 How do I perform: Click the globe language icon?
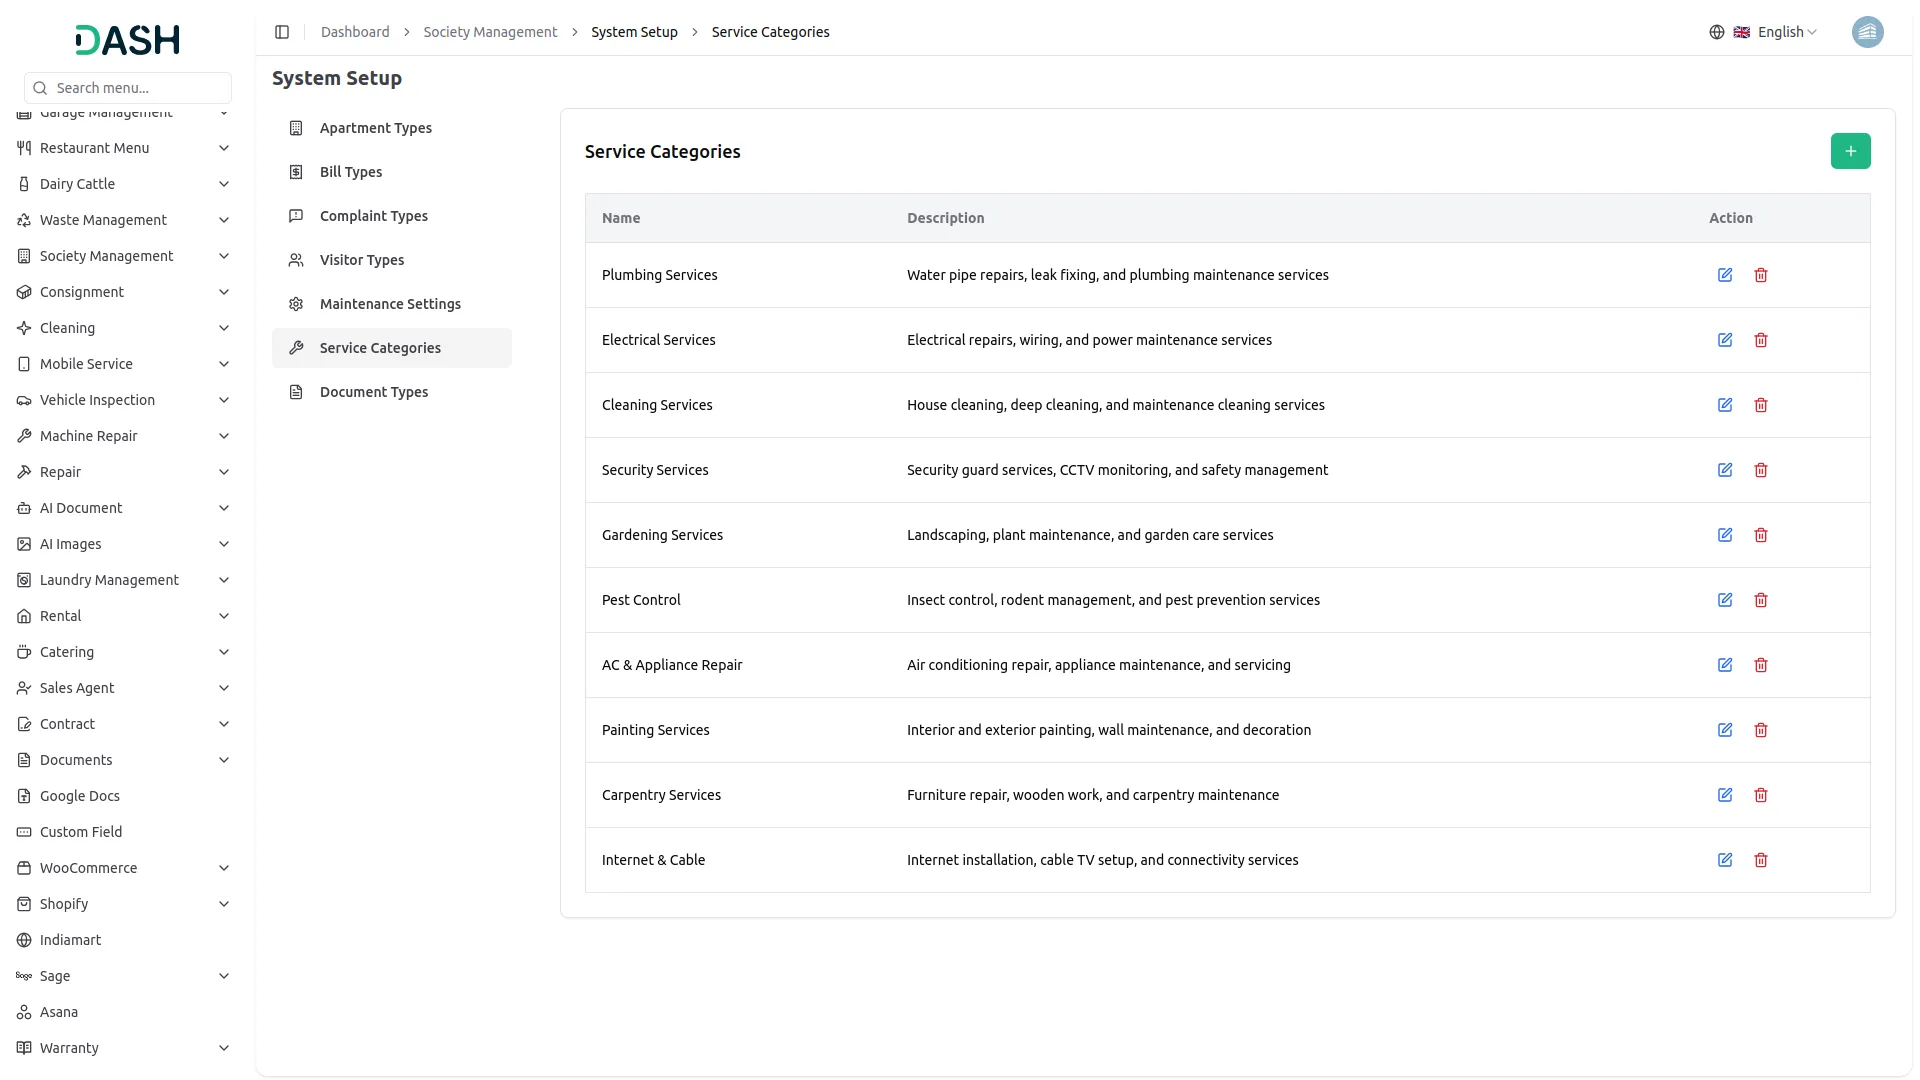(x=1717, y=32)
